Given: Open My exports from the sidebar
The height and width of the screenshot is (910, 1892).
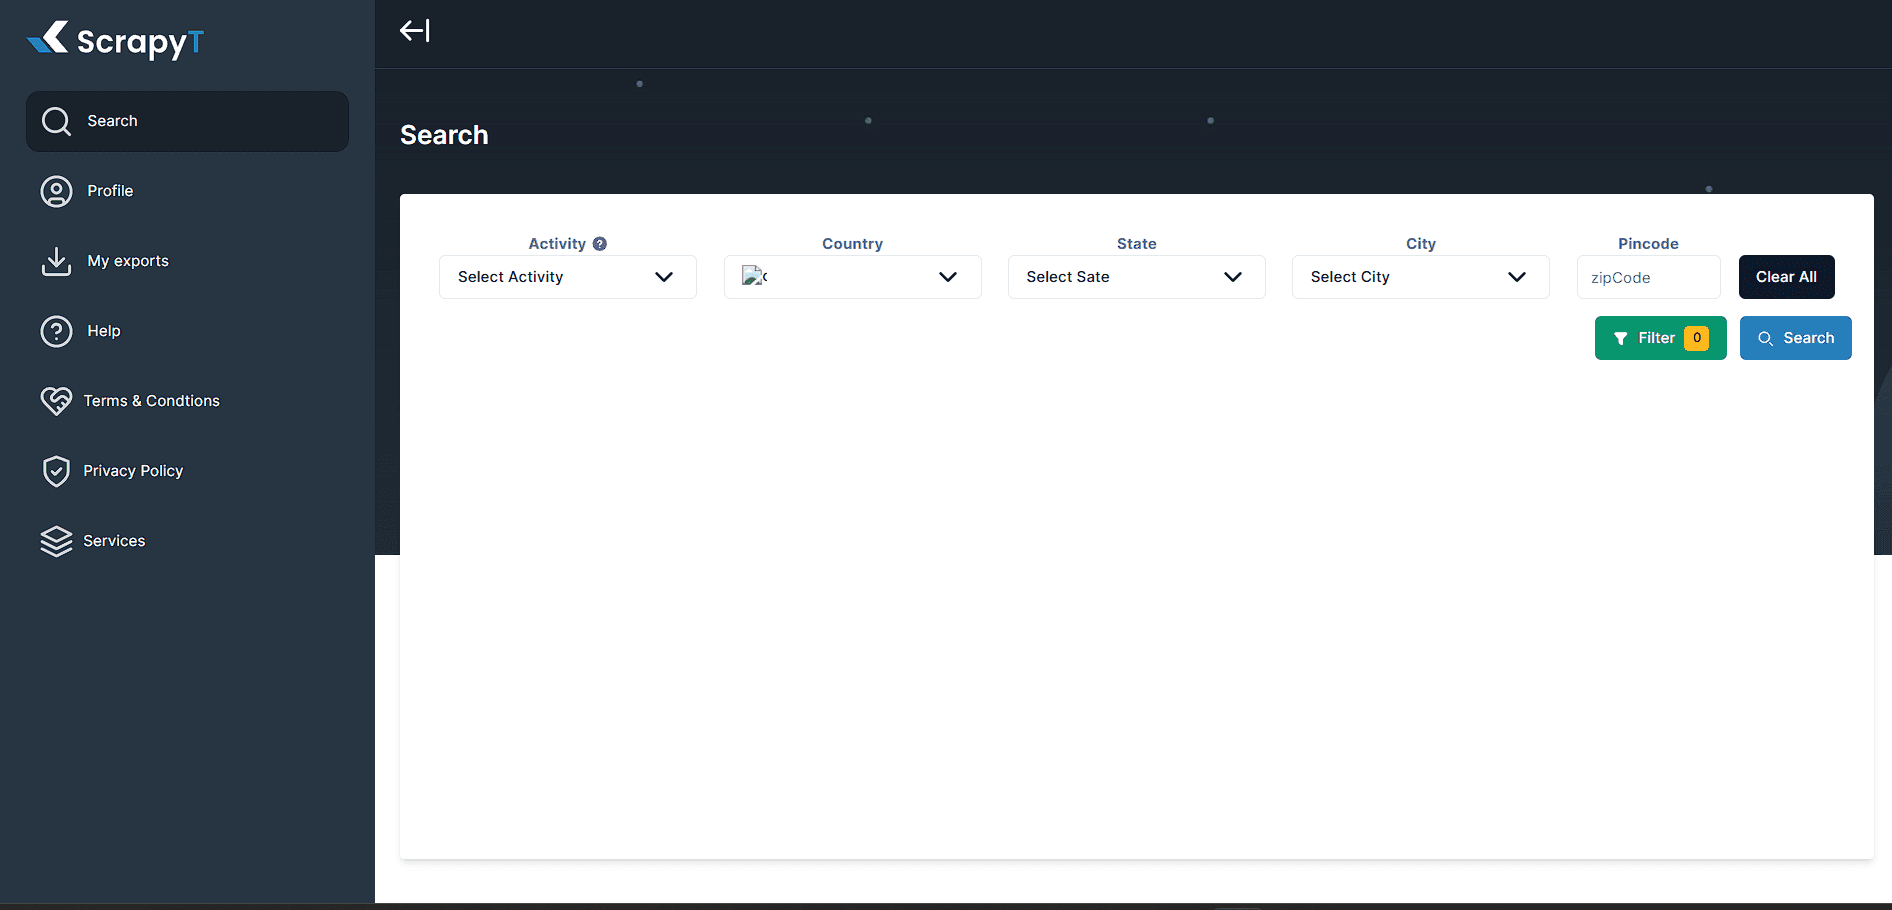Looking at the screenshot, I should [128, 261].
